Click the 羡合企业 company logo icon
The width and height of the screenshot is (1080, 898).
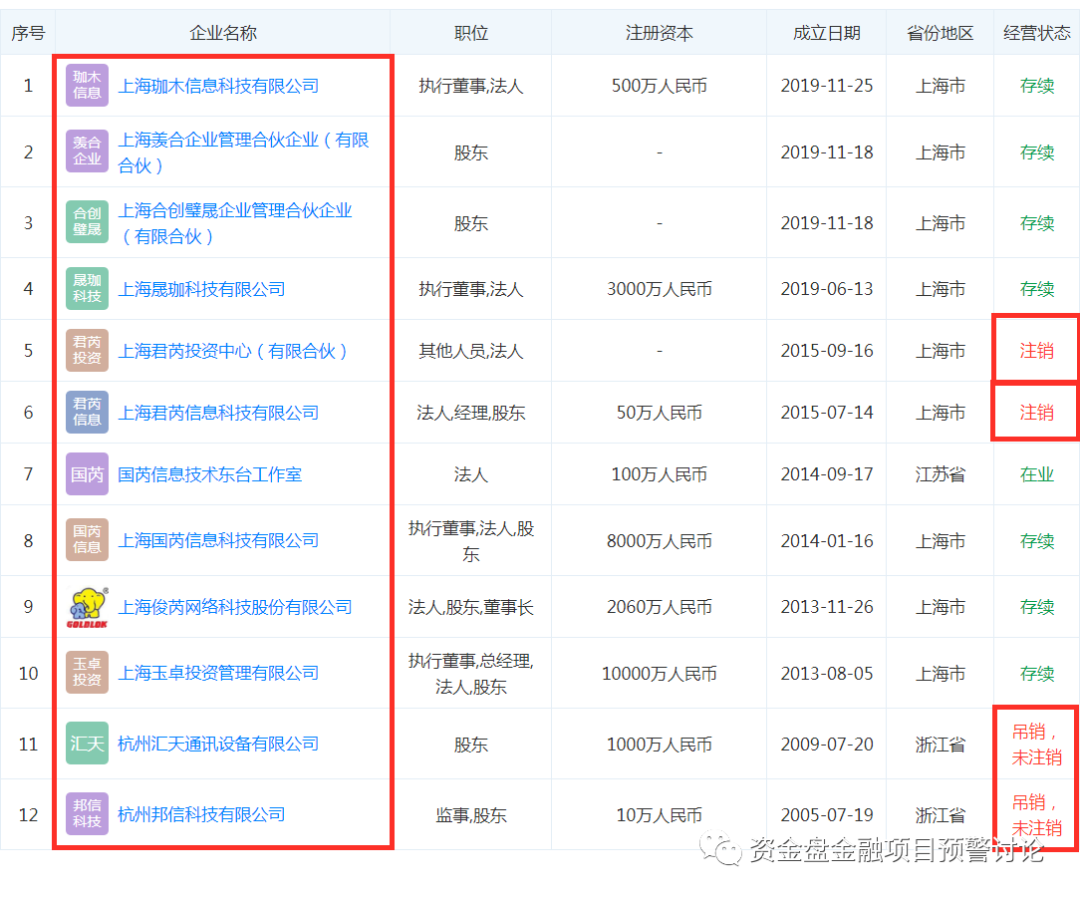click(x=87, y=151)
